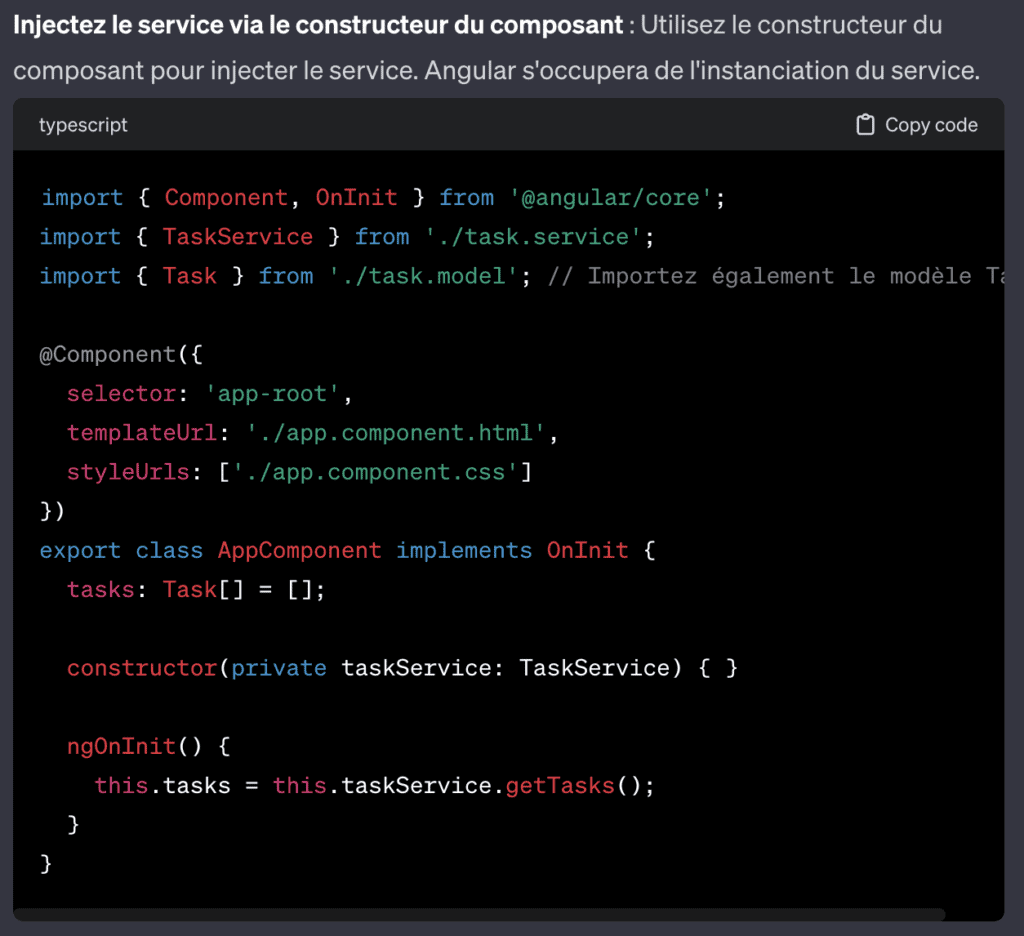The height and width of the screenshot is (936, 1024).
Task: Click the code block's horizontal scrollbar
Action: click(480, 914)
